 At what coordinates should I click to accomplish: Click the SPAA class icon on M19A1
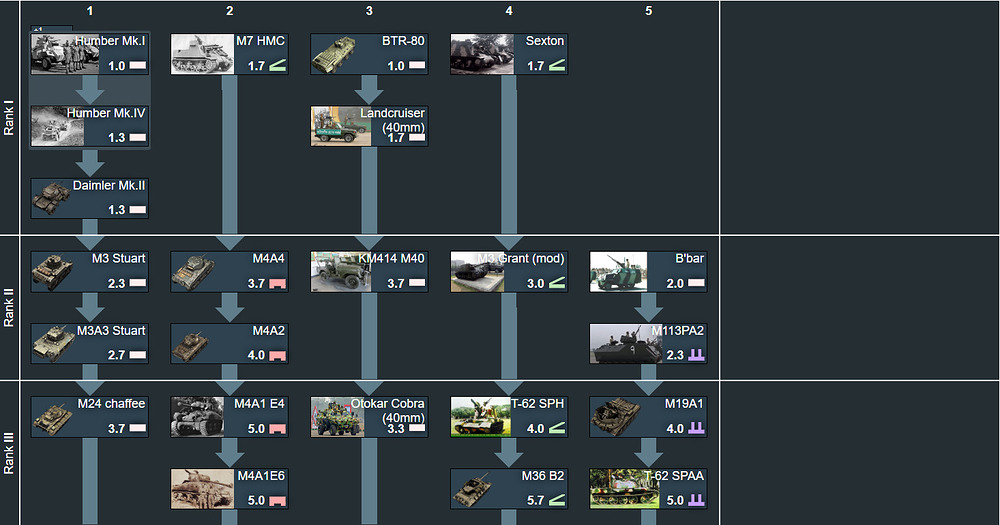pyautogui.click(x=697, y=429)
